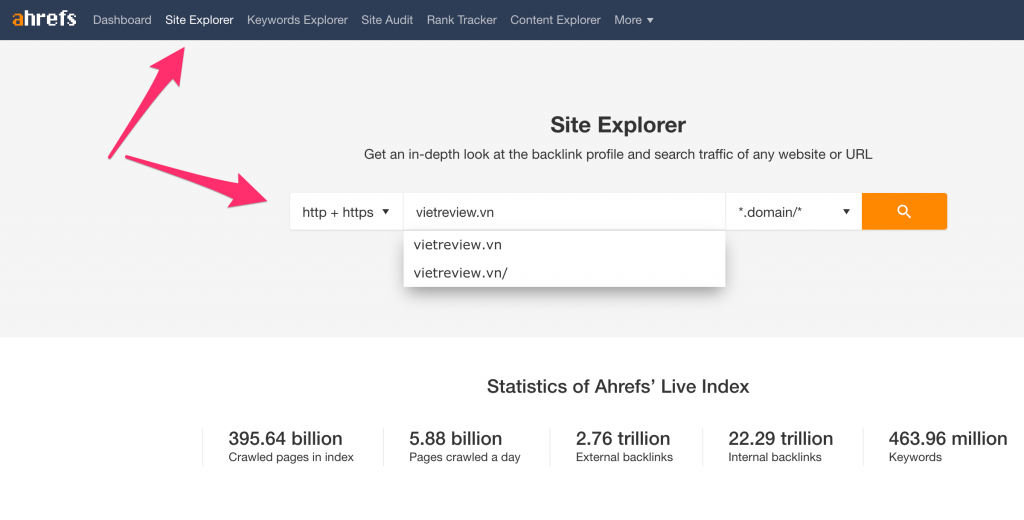Click the 463.96 million Keywords stat
The width and height of the screenshot is (1024, 520).
[948, 447]
